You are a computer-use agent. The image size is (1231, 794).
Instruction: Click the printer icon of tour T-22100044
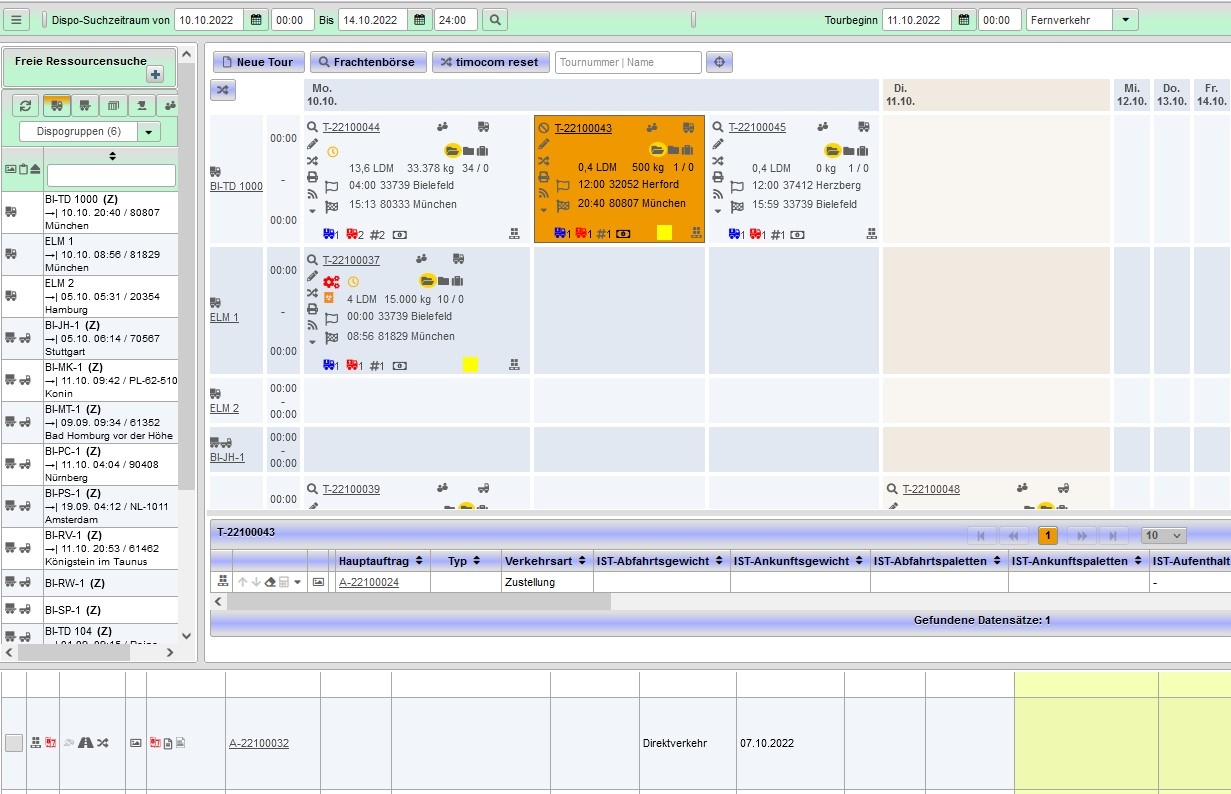(x=312, y=177)
